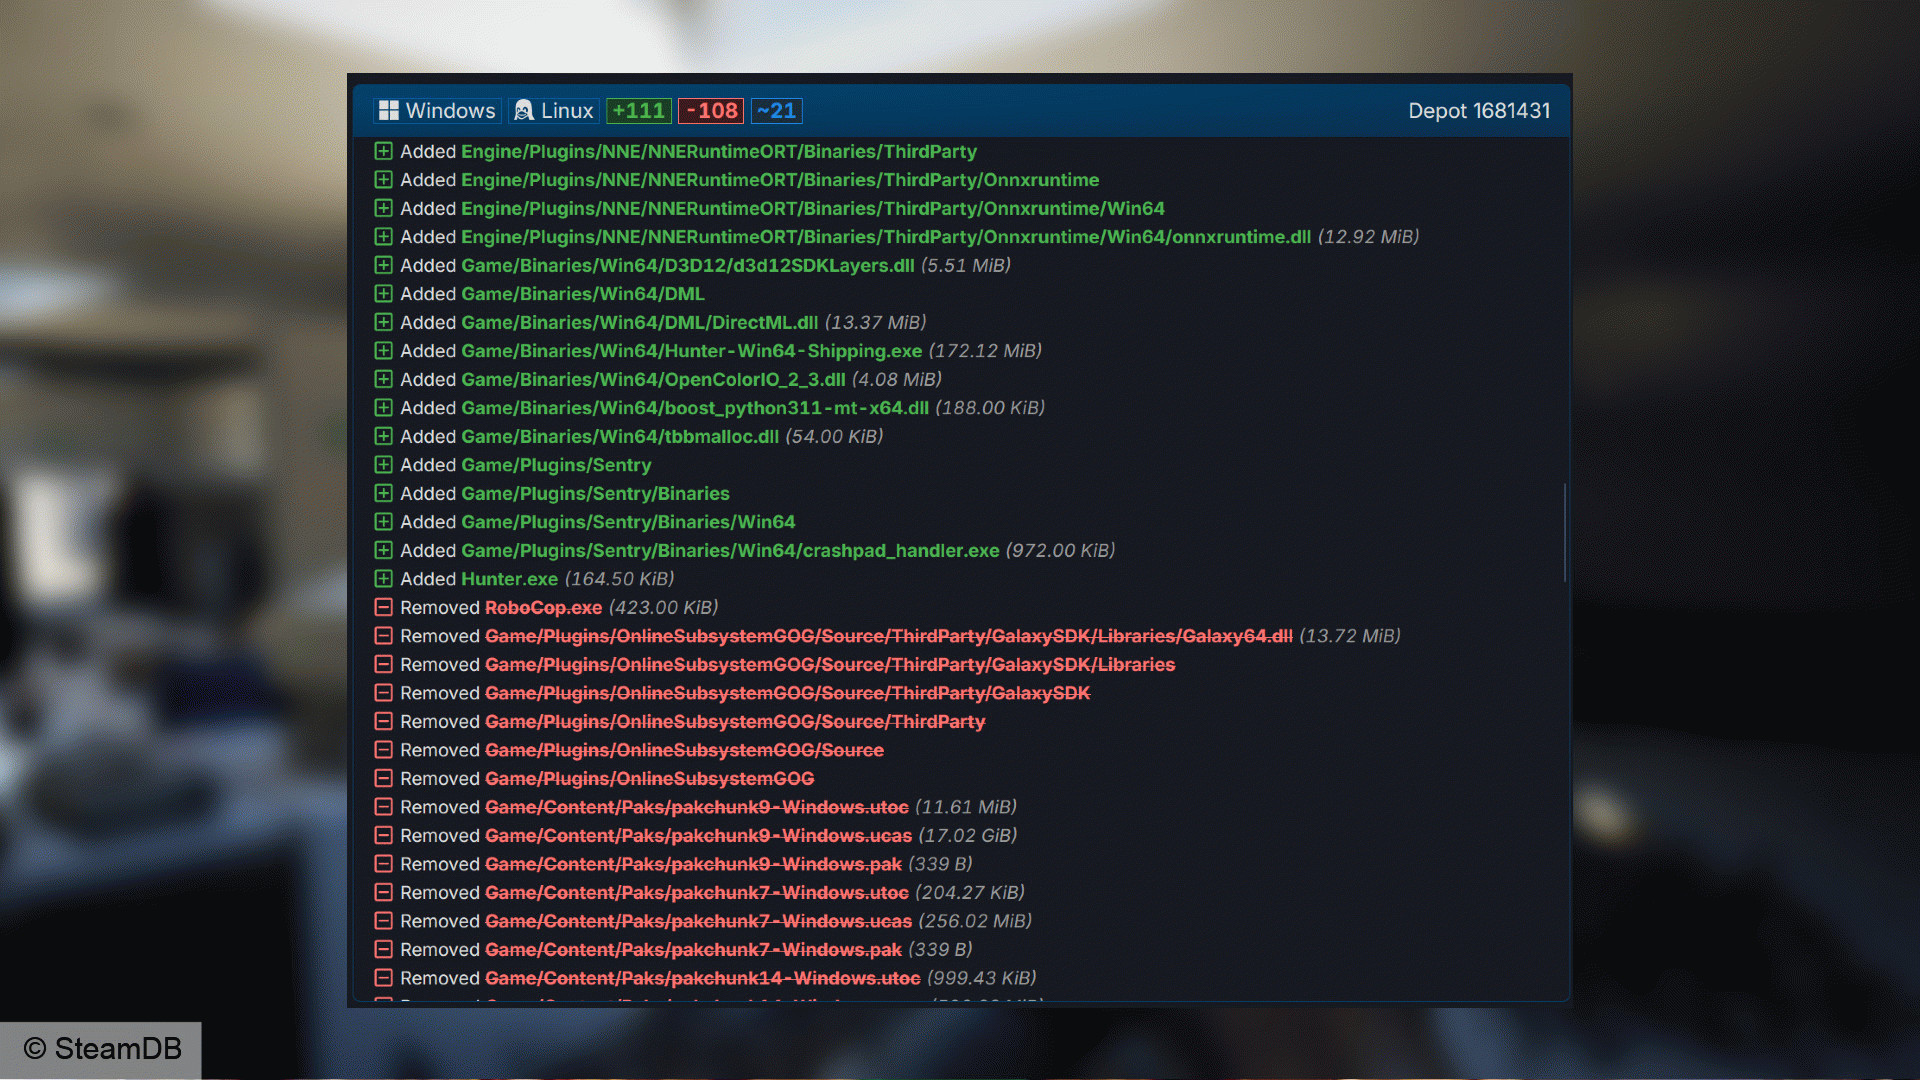Click minus icon beside pakchunk9-Windows.pak row

(383, 864)
